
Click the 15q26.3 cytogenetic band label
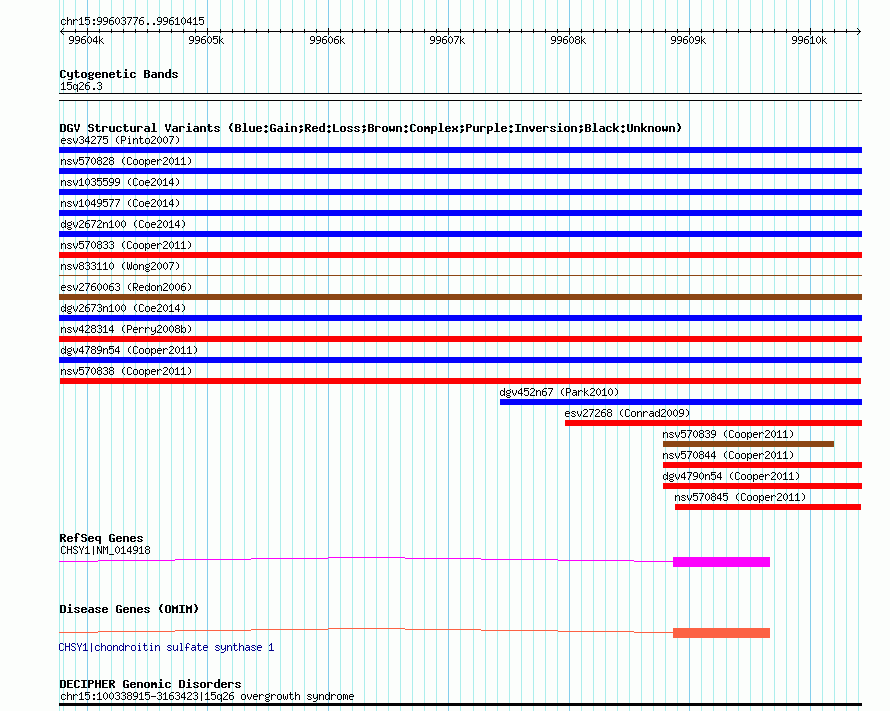[81, 87]
